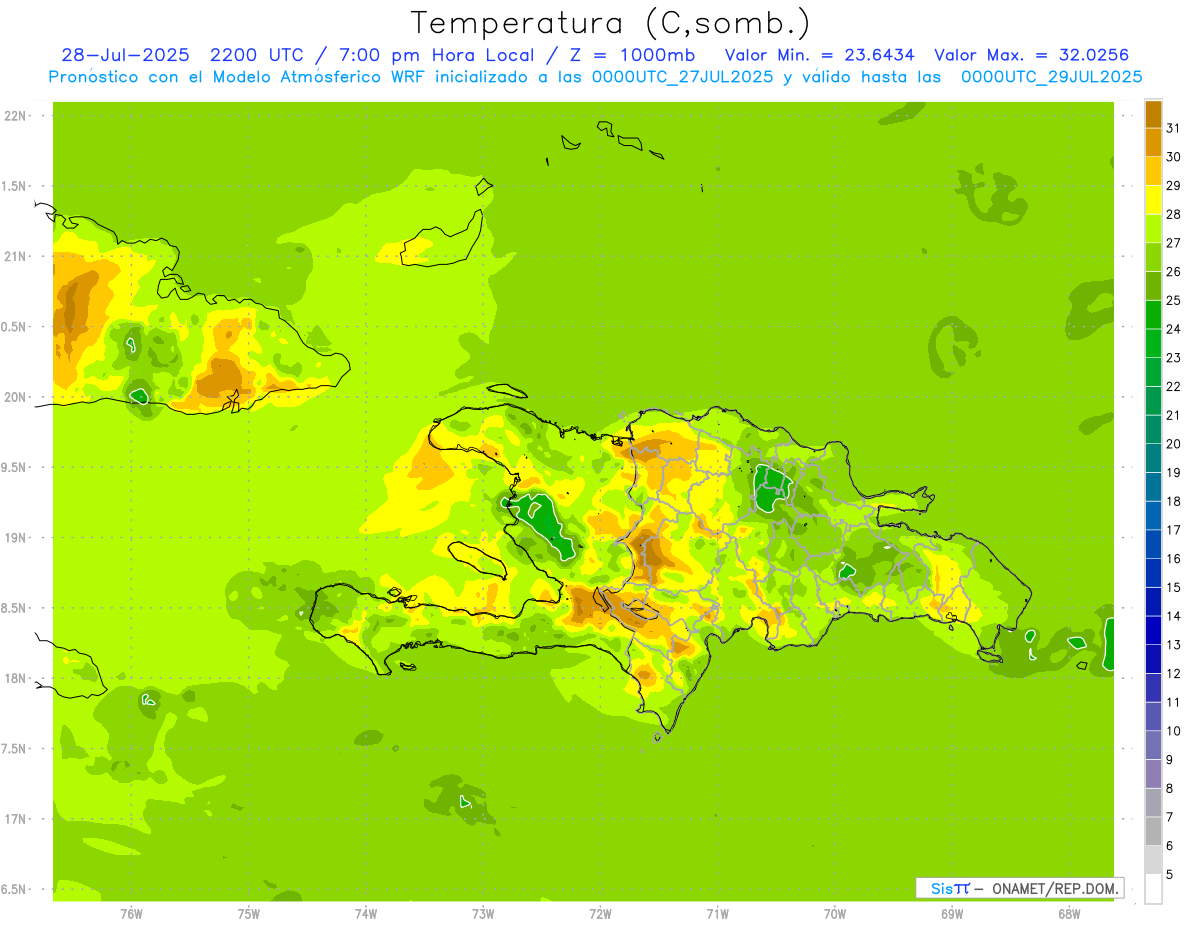The height and width of the screenshot is (927, 1200).
Task: Click the '21N' latitude label
Action: (x=14, y=257)
